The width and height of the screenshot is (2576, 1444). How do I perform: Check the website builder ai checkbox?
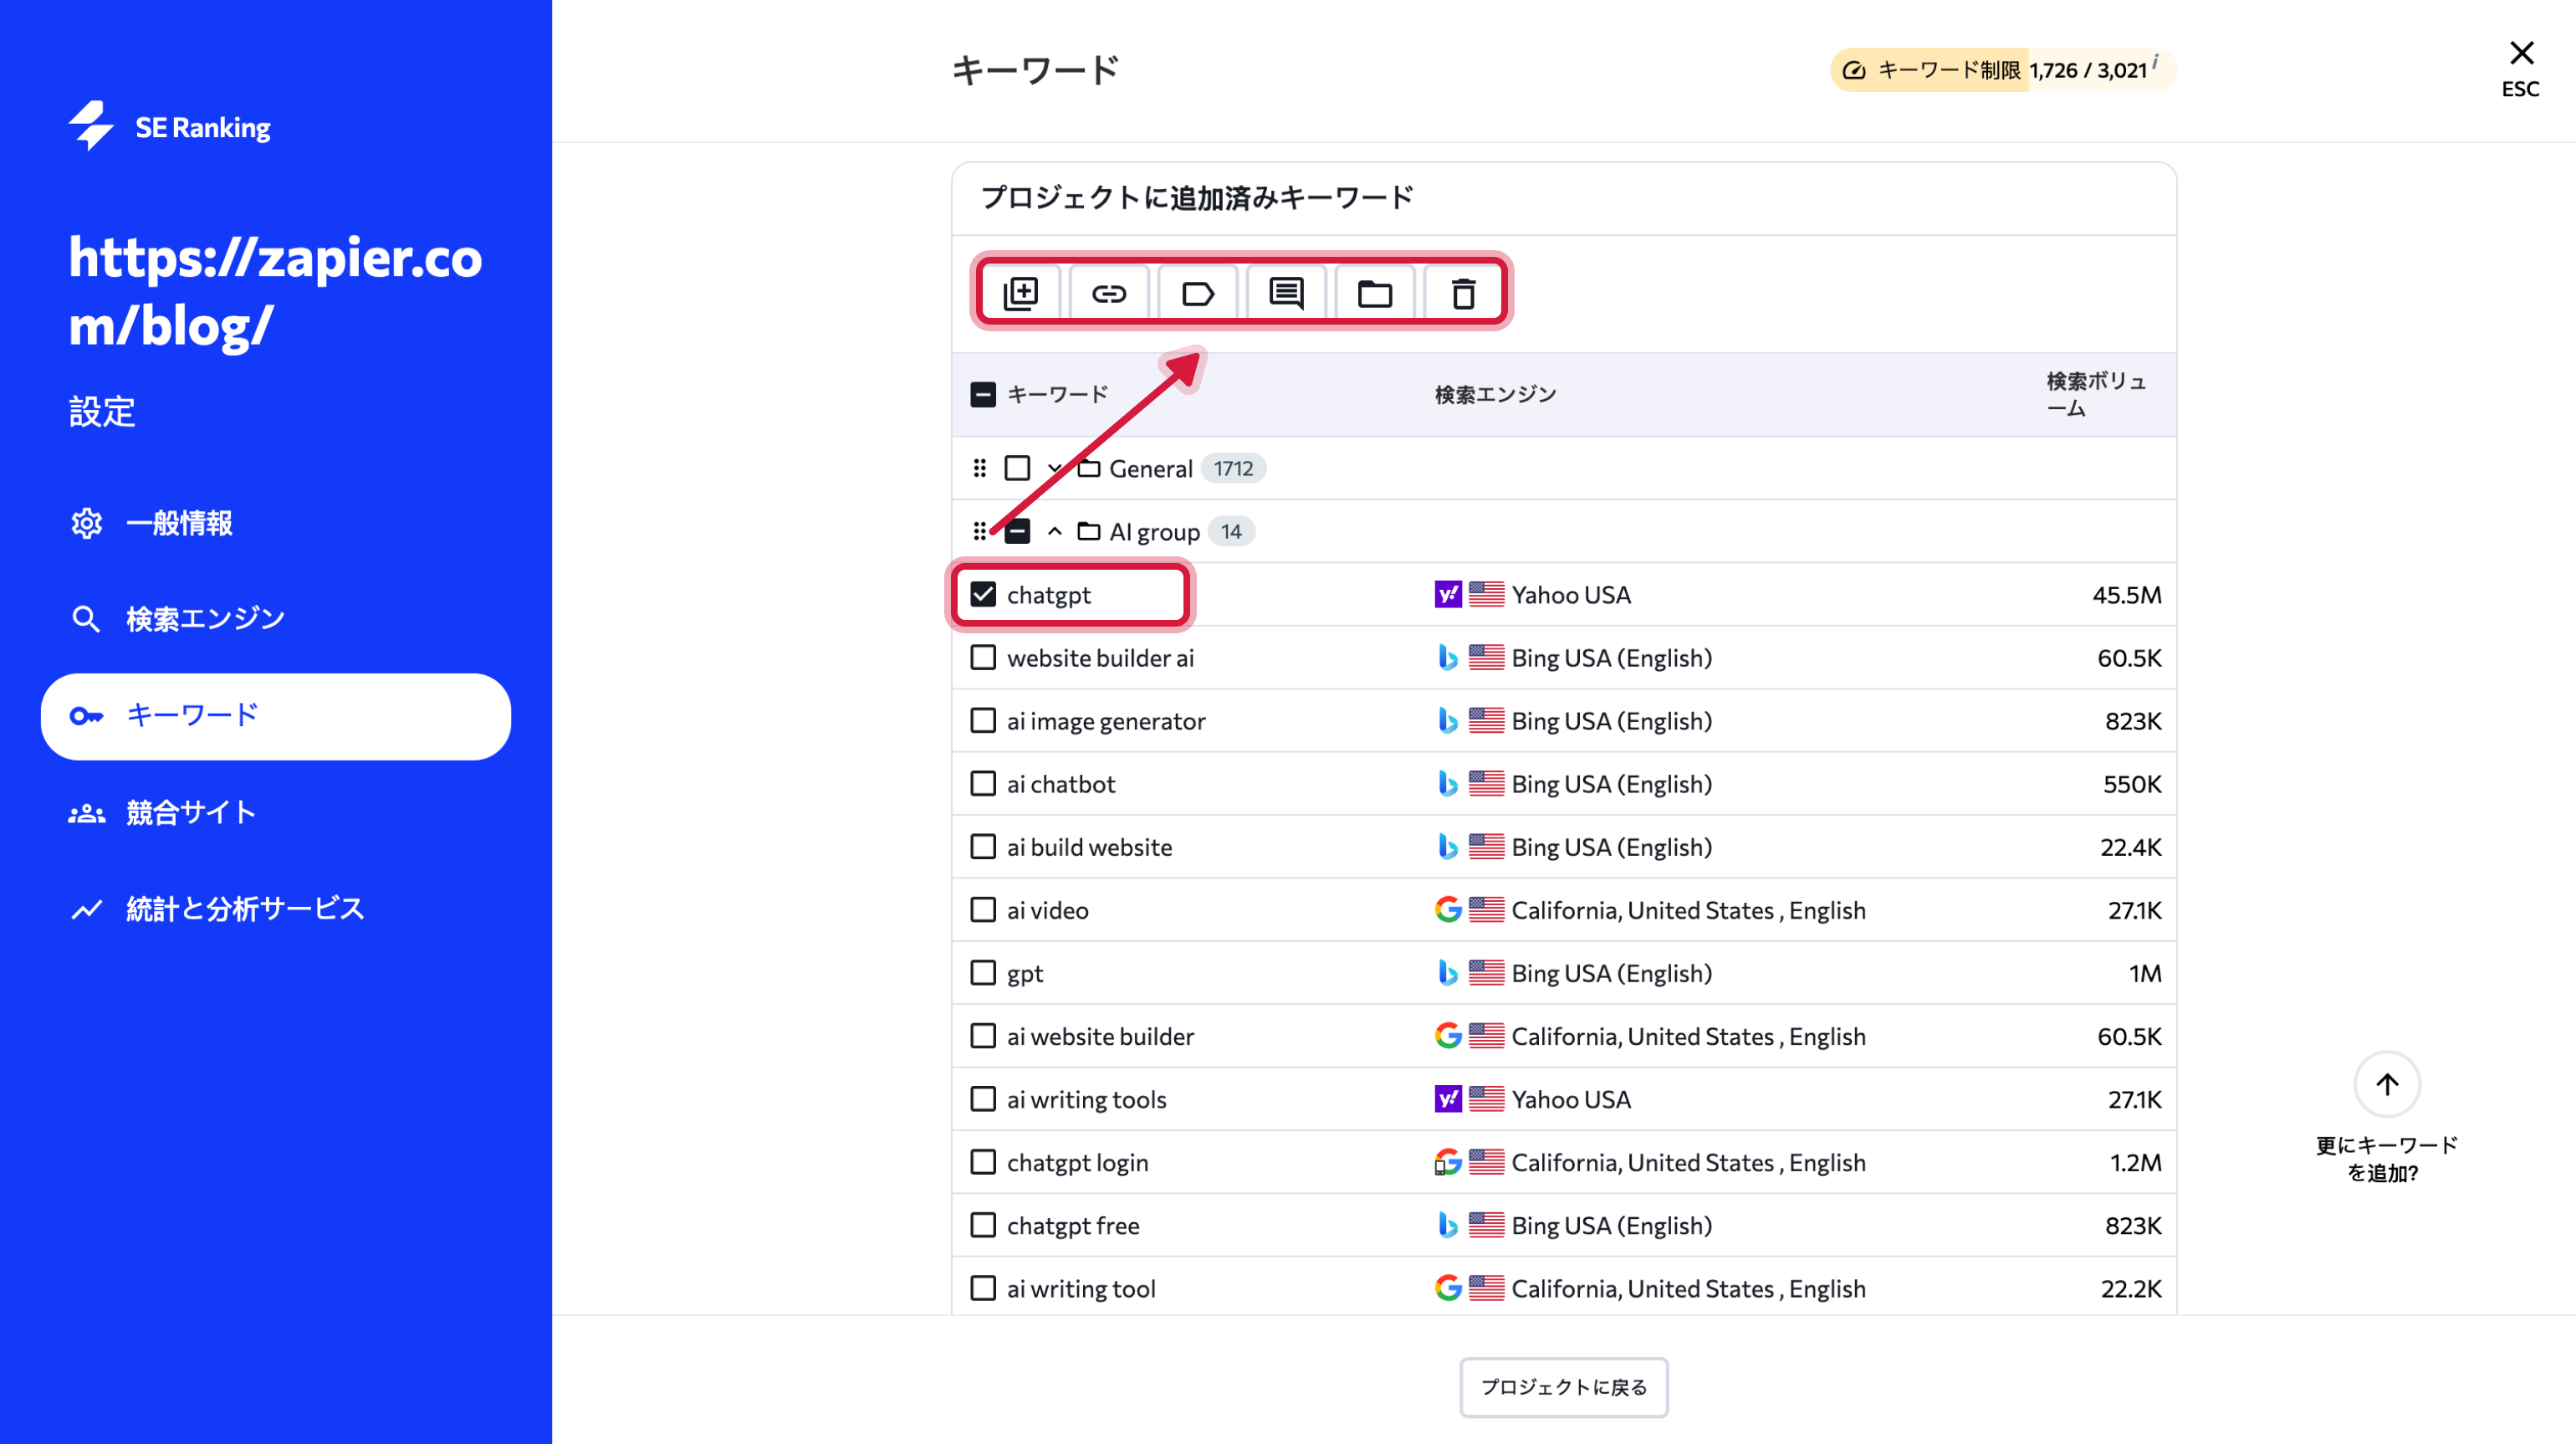click(983, 657)
